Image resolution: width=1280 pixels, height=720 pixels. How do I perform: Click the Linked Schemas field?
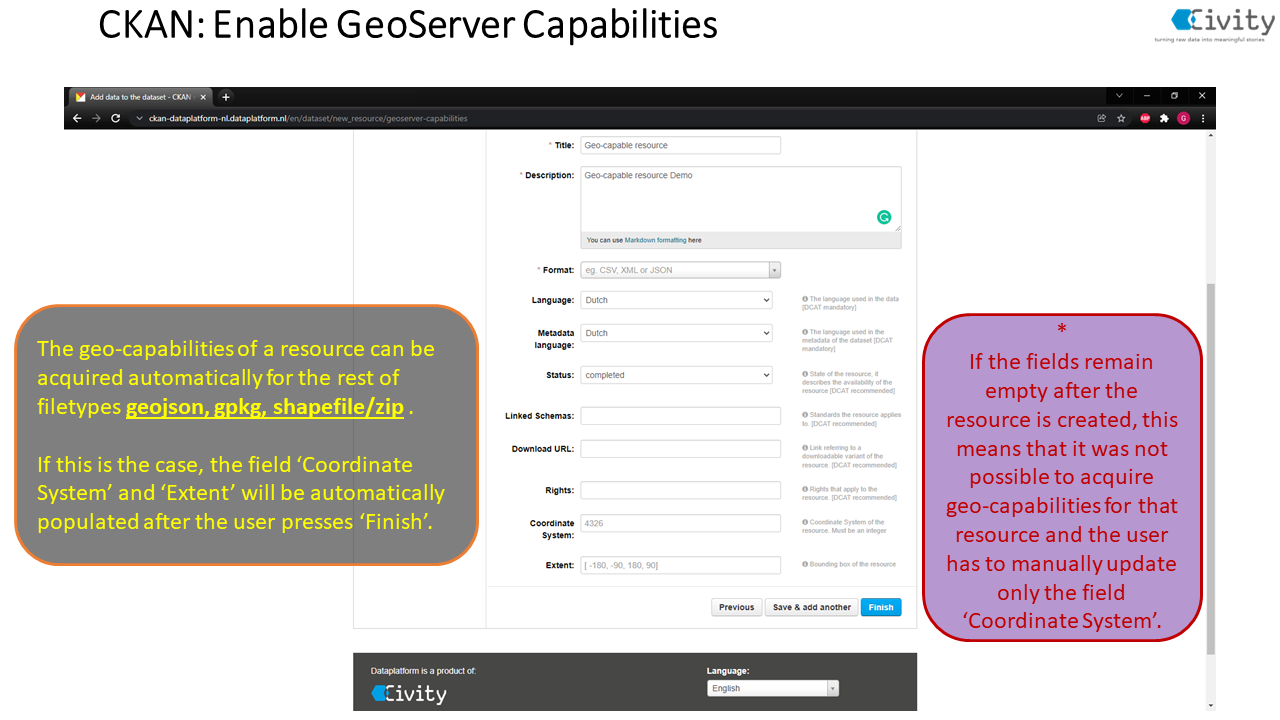click(680, 416)
